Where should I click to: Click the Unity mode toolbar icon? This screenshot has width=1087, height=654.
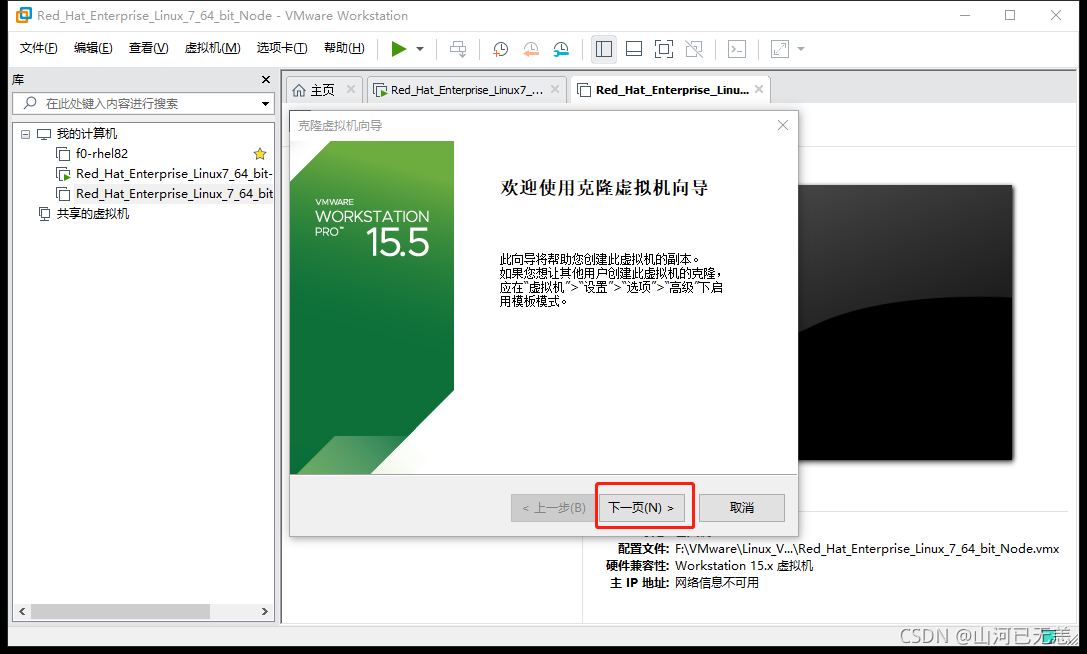coord(694,49)
